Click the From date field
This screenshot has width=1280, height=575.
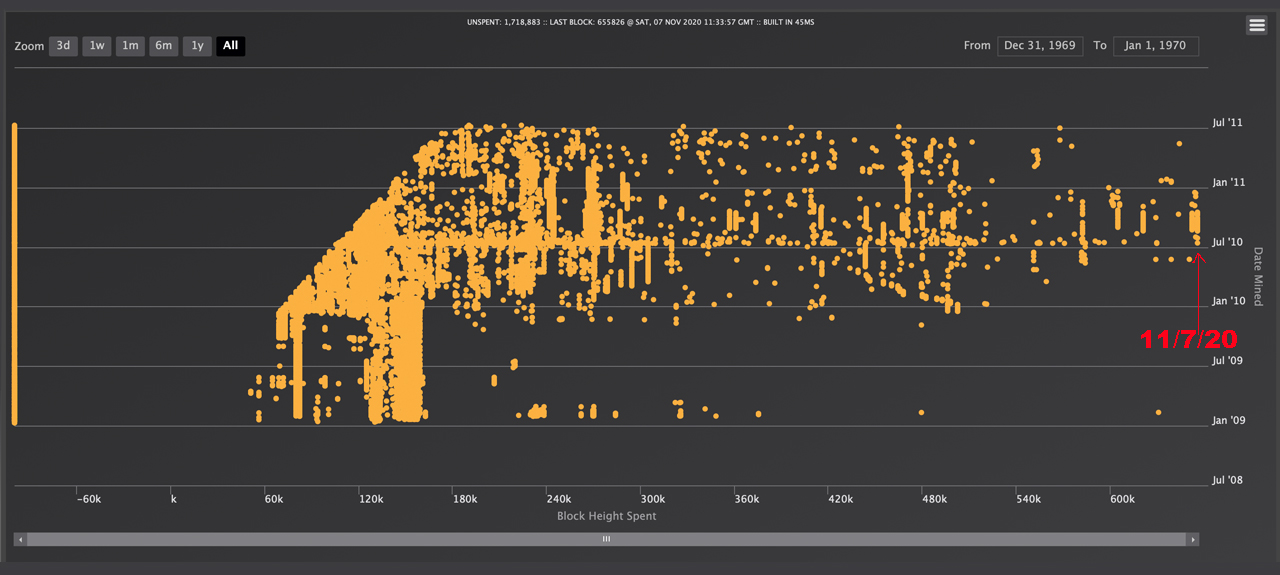coord(1040,46)
